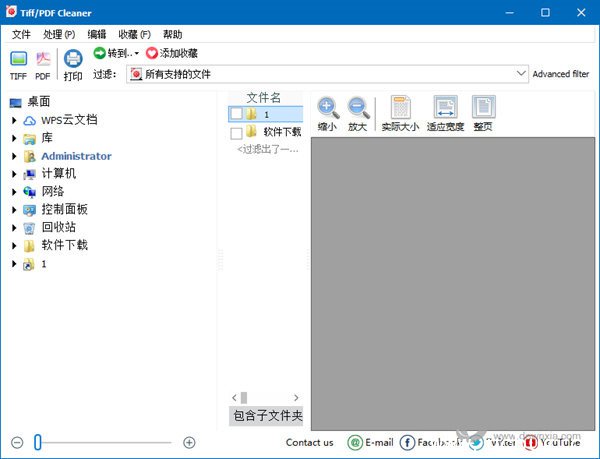
Task: Click the zoom out (缩小) magnifier icon
Action: 327,108
